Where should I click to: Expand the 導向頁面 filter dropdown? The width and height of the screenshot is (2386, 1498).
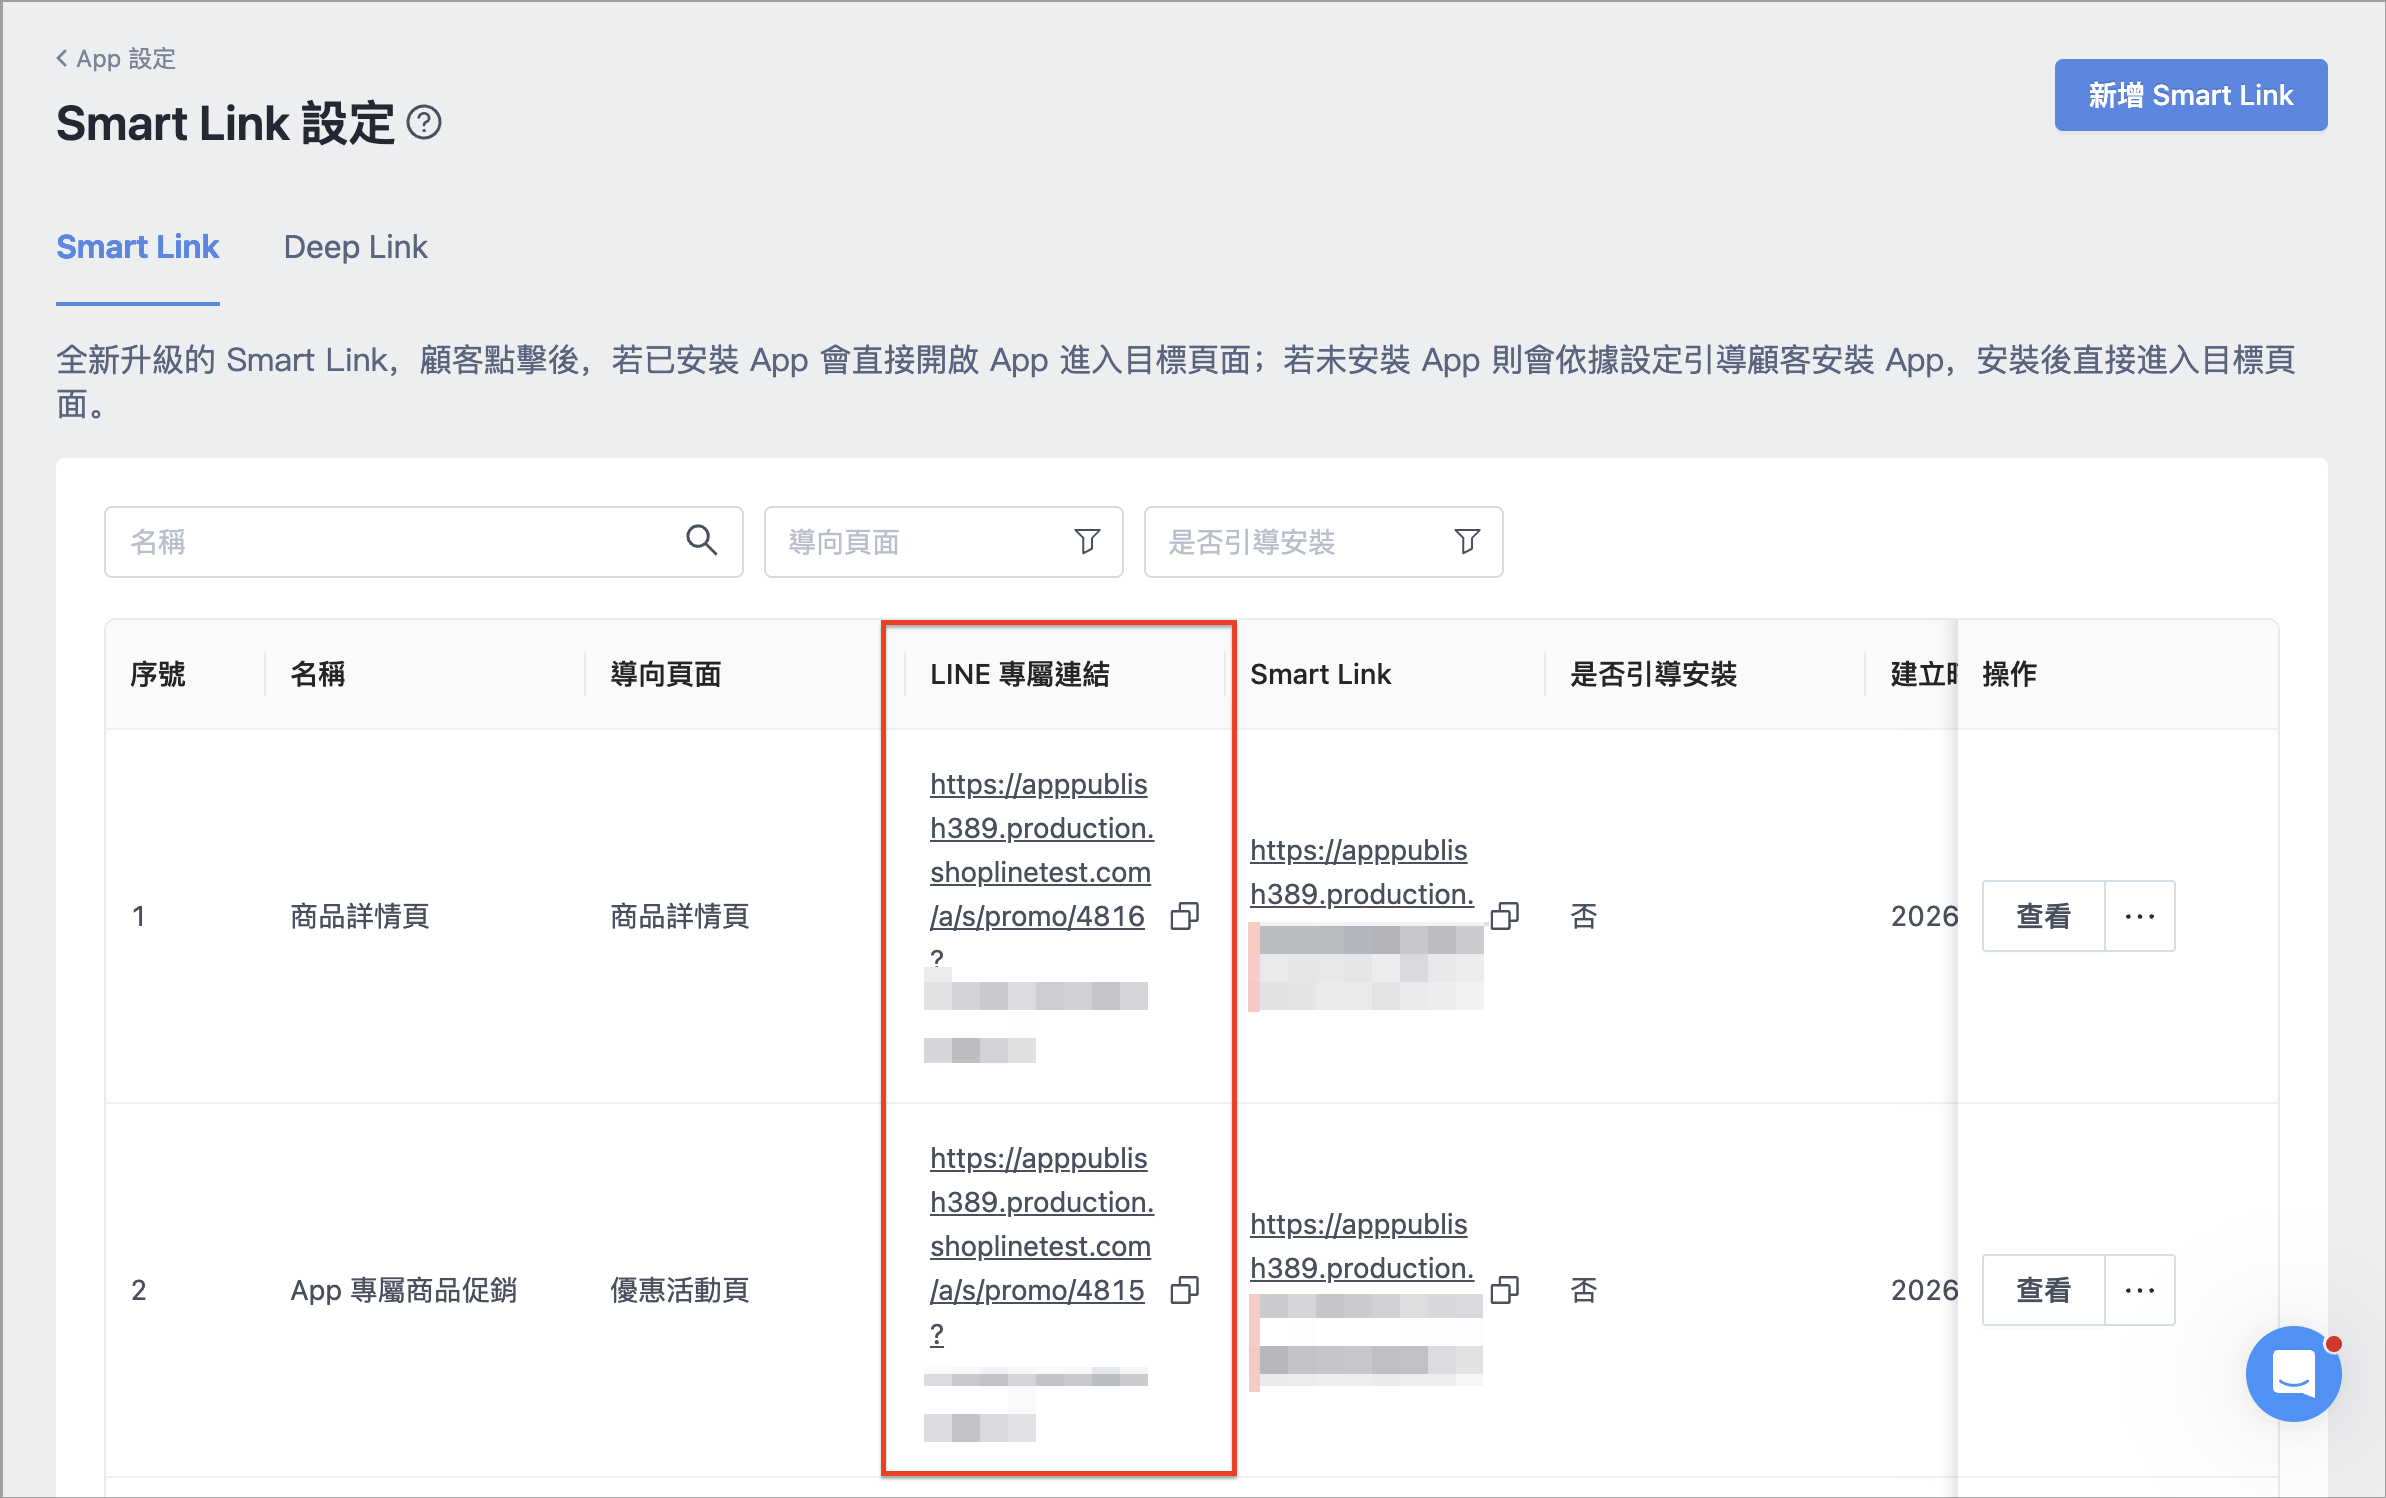pos(943,542)
